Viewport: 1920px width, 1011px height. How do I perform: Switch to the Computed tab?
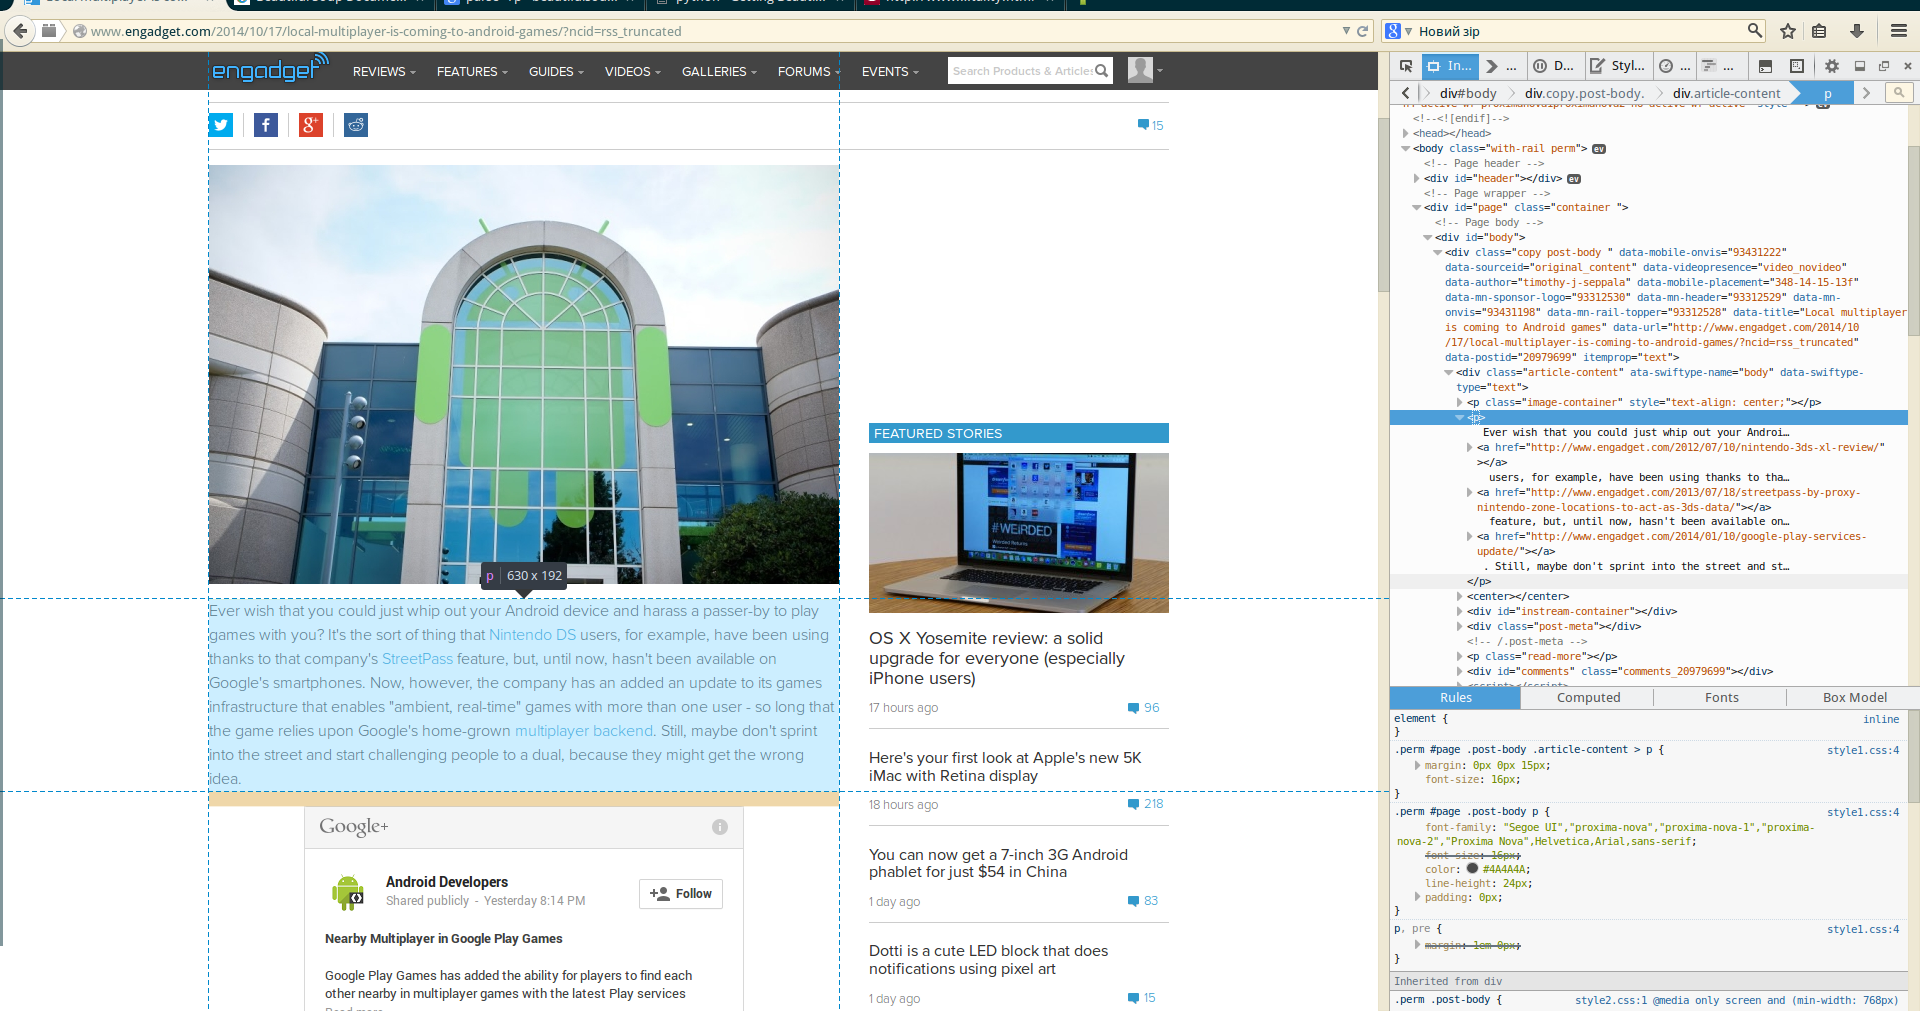coord(1587,698)
